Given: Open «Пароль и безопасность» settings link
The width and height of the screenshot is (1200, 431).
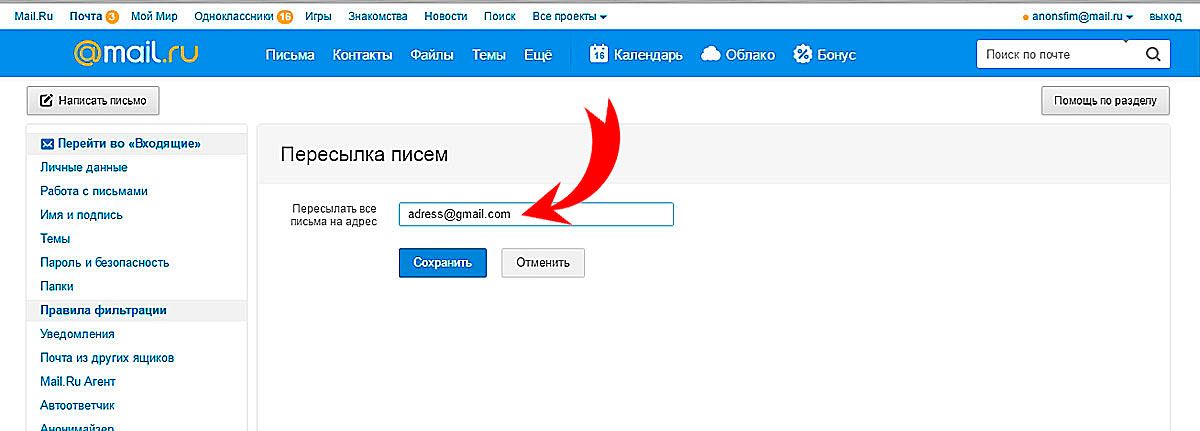Looking at the screenshot, I should click(x=105, y=263).
